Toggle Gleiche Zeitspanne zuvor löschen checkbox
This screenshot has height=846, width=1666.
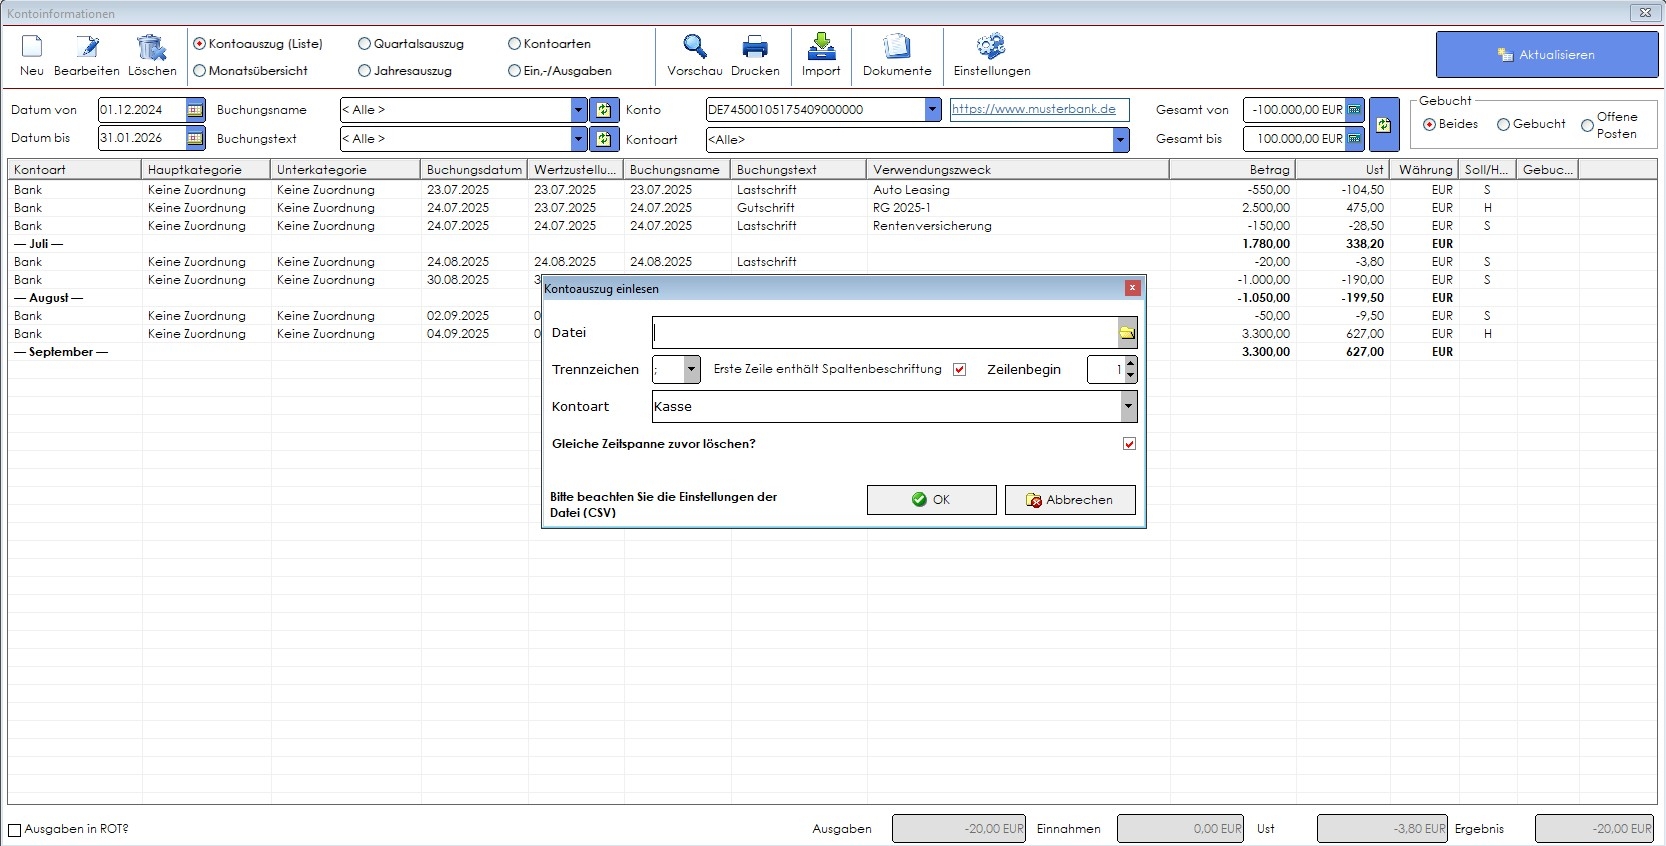click(1129, 444)
